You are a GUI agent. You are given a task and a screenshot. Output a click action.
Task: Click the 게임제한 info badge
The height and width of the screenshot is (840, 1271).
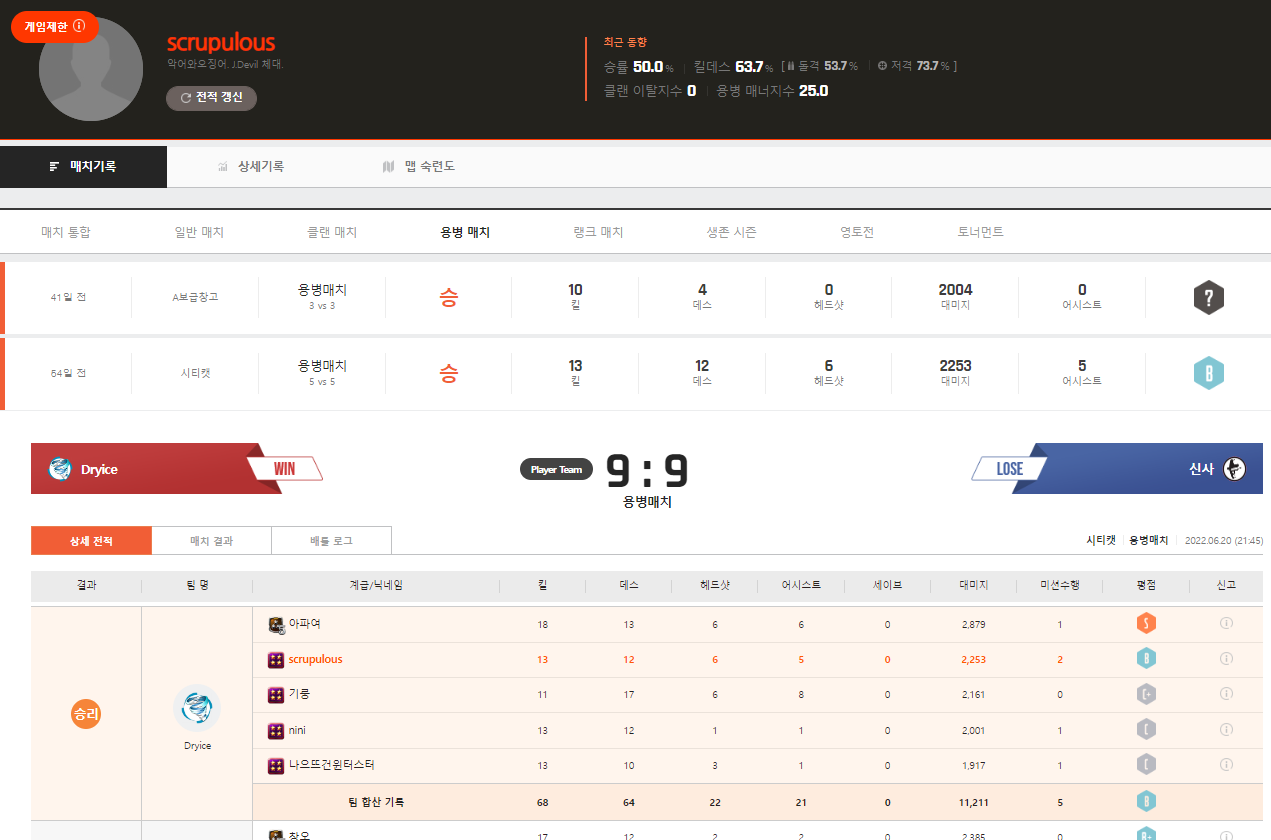pyautogui.click(x=54, y=27)
